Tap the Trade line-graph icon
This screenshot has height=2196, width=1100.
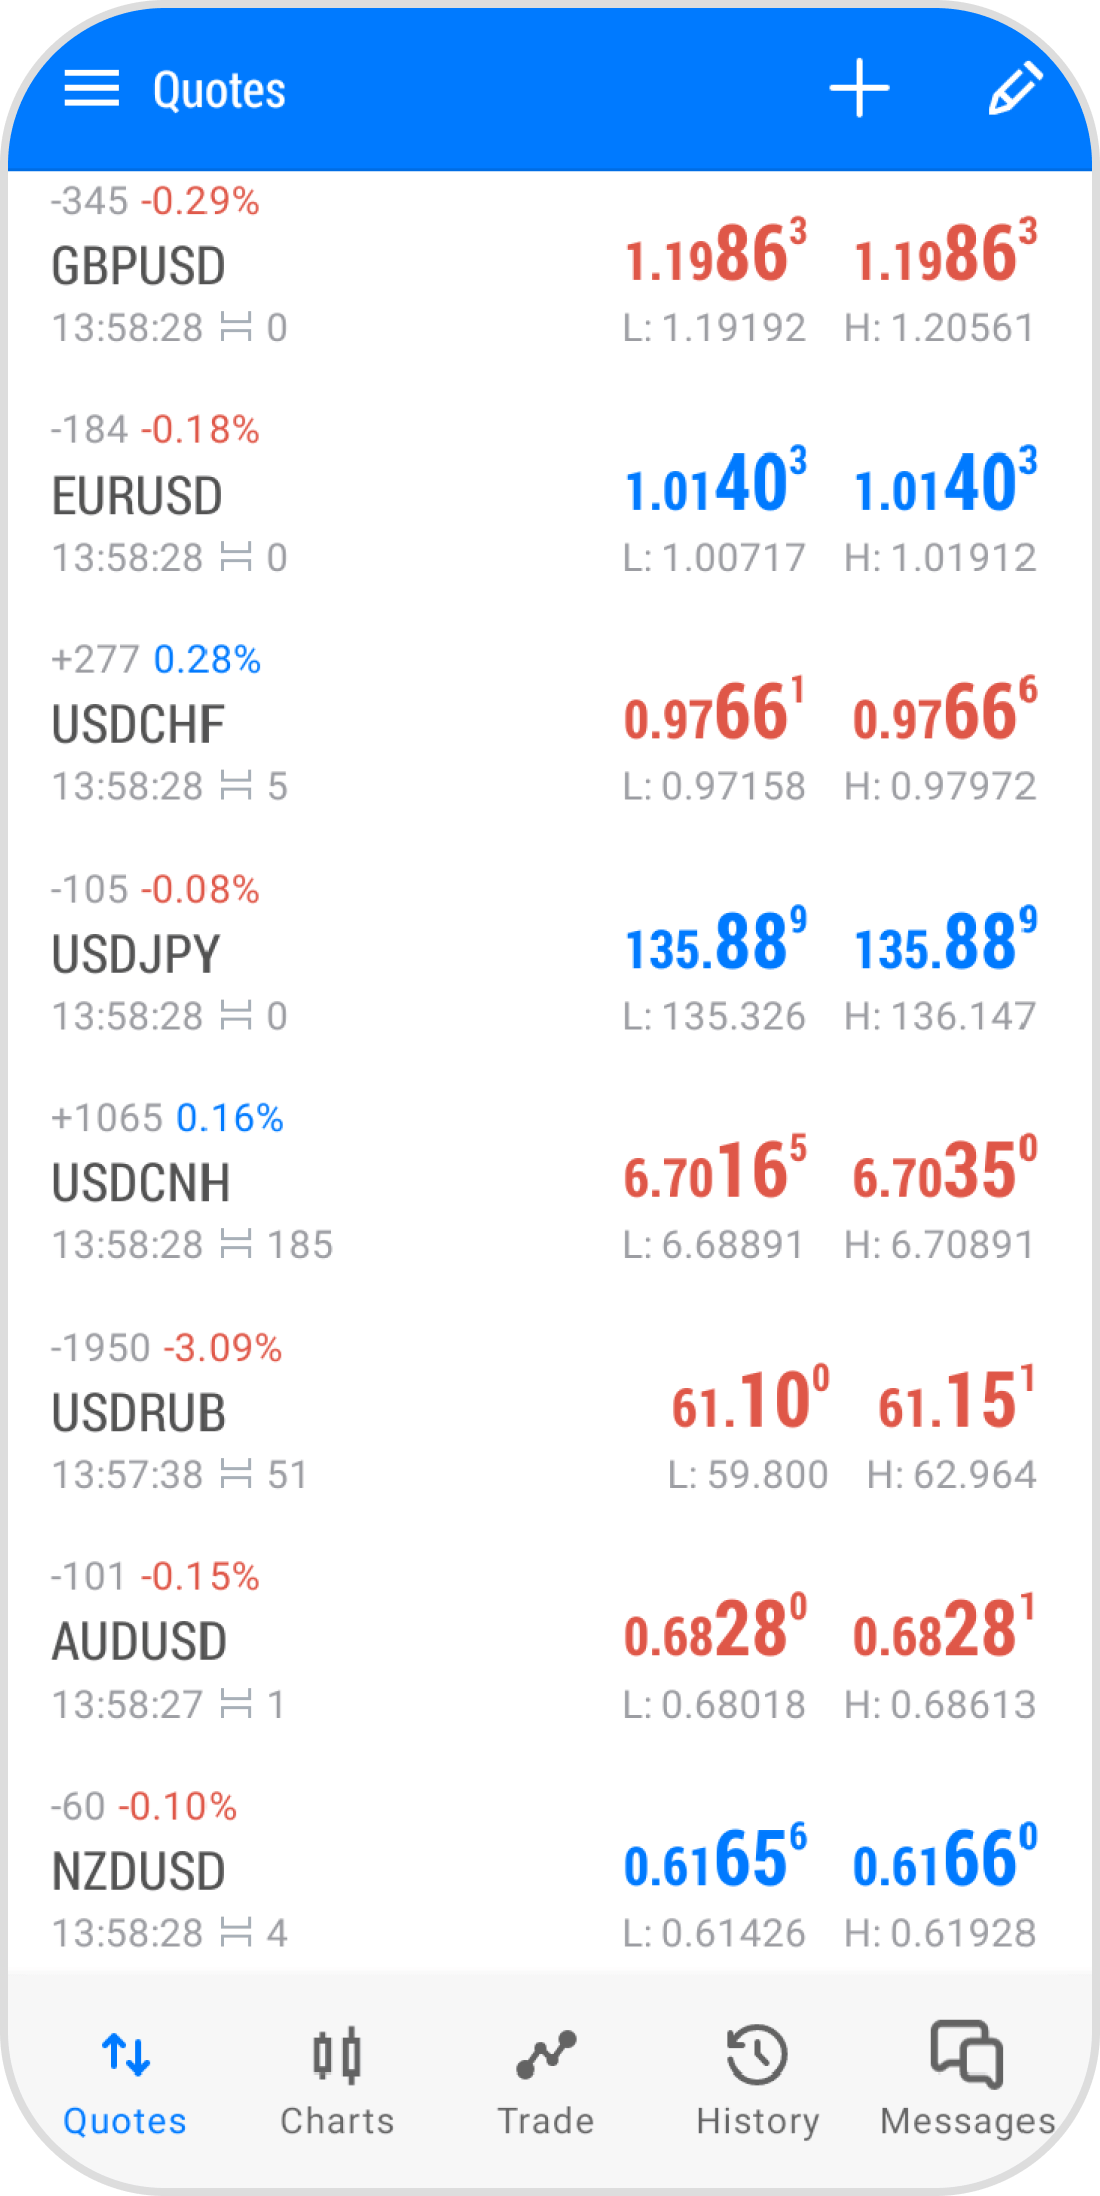pyautogui.click(x=546, y=2055)
